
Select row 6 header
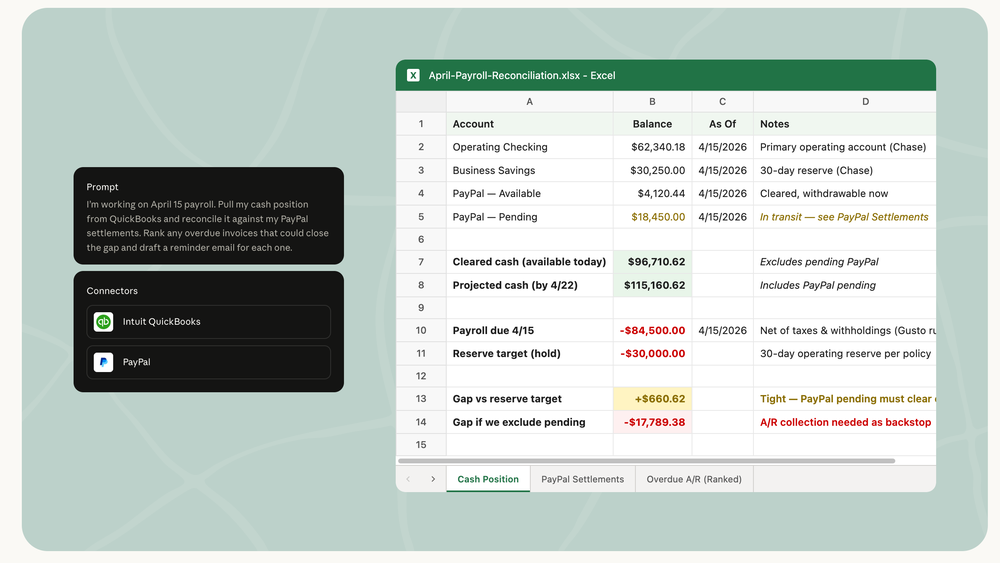pyautogui.click(x=421, y=239)
